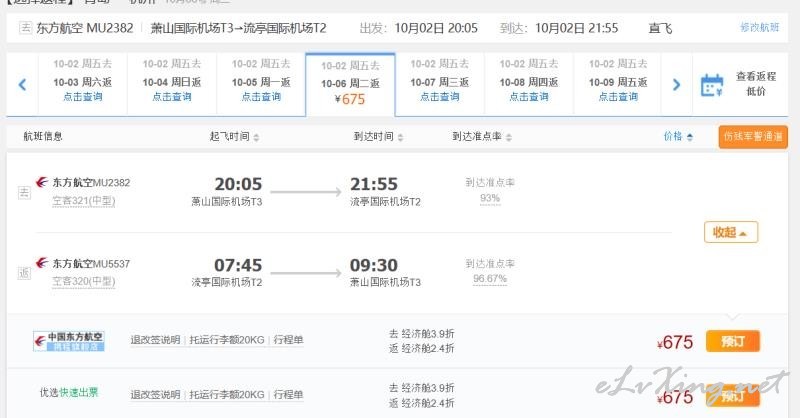Screen dimensions: 800x418
Task: Click 伤残军警通道 orange button
Action: tap(753, 137)
